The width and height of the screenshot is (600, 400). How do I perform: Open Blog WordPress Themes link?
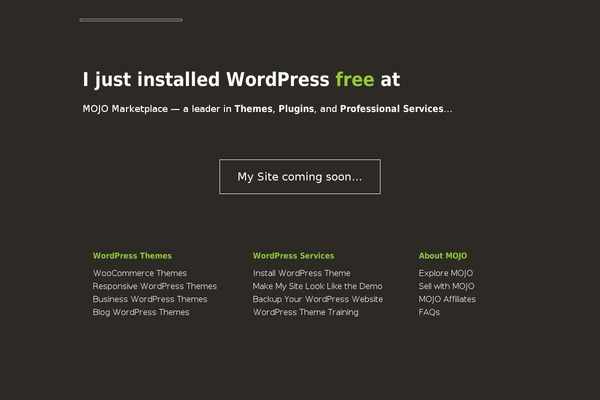coord(141,312)
